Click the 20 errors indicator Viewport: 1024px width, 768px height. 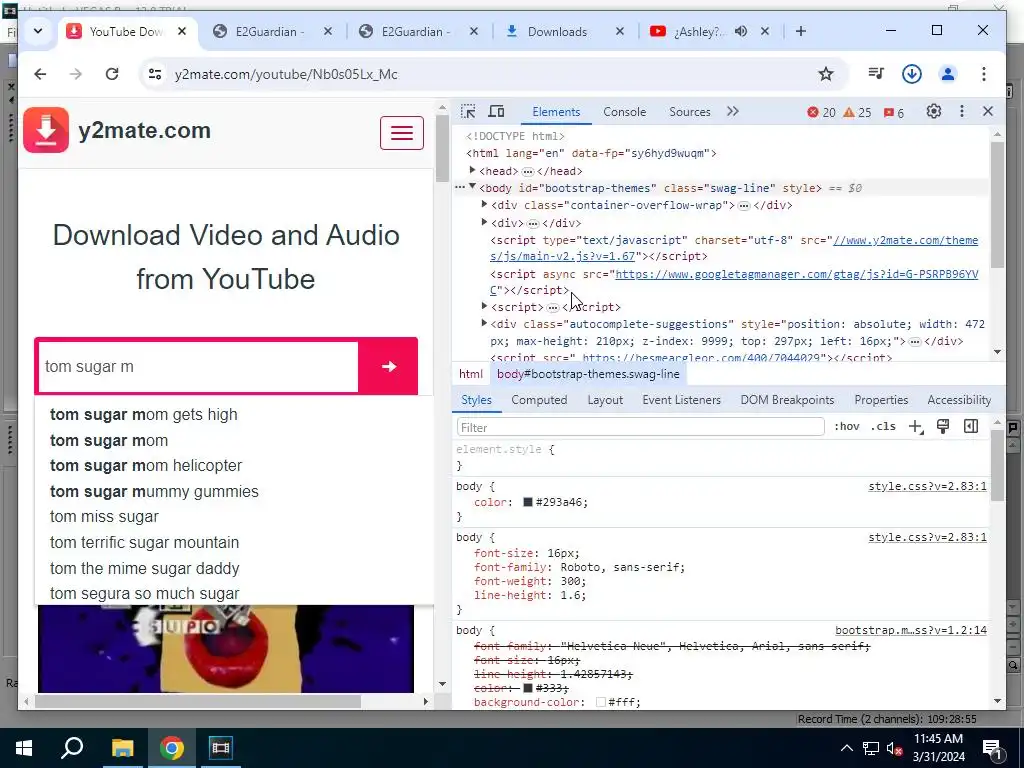pyautogui.click(x=821, y=112)
